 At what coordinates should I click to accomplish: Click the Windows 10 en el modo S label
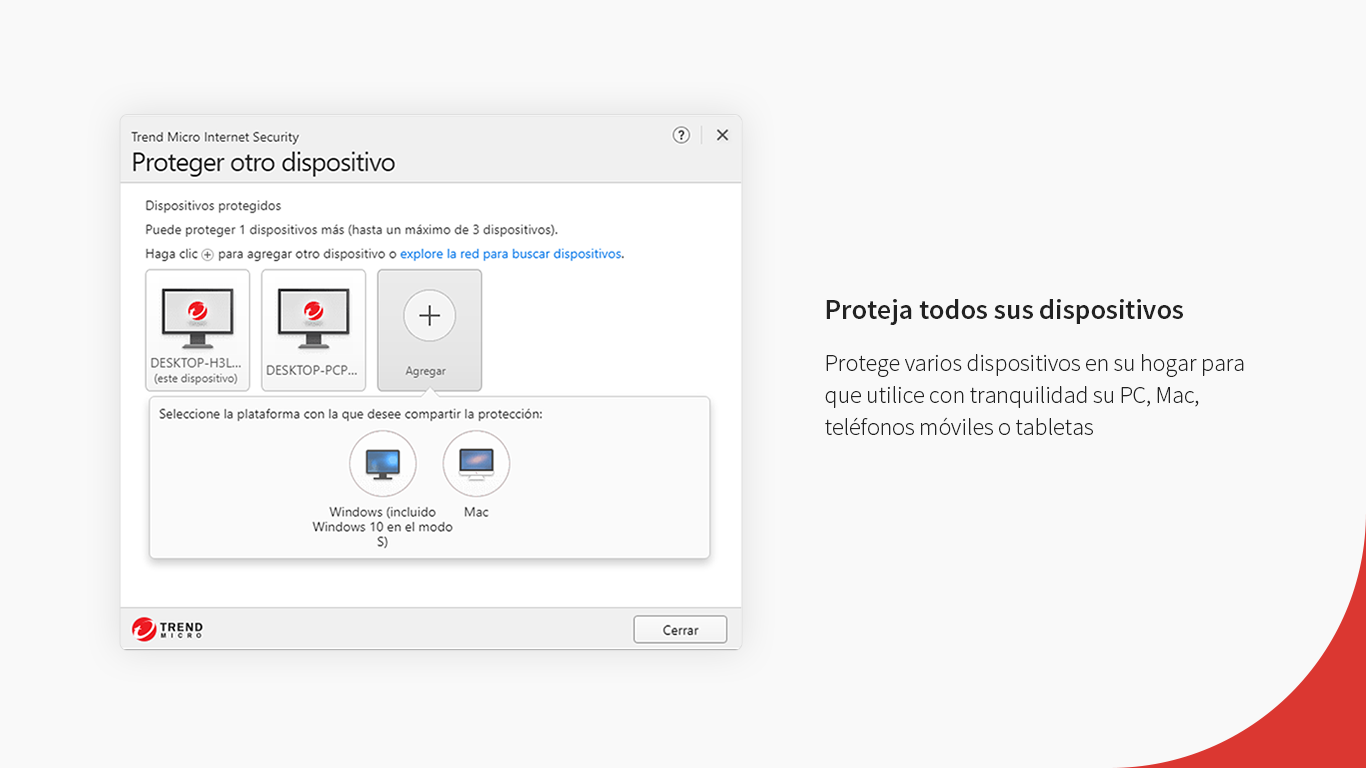click(x=382, y=527)
